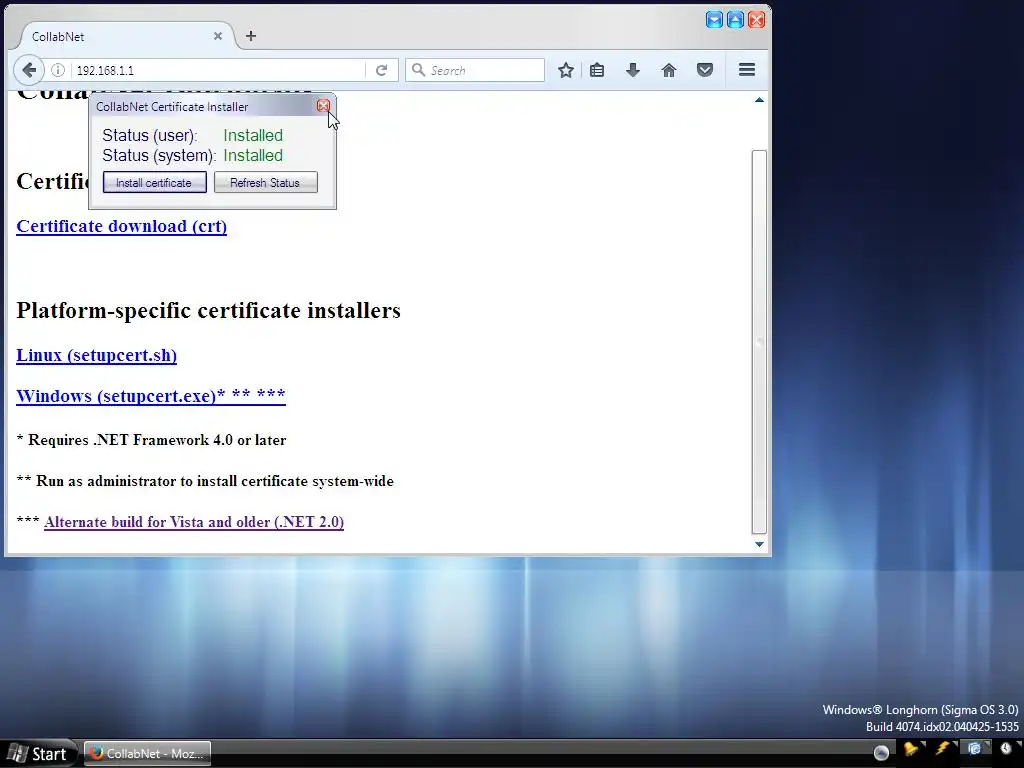Viewport: 1024px width, 768px height.
Task: Close the CollabNet Certificate Installer dialog
Action: click(323, 106)
